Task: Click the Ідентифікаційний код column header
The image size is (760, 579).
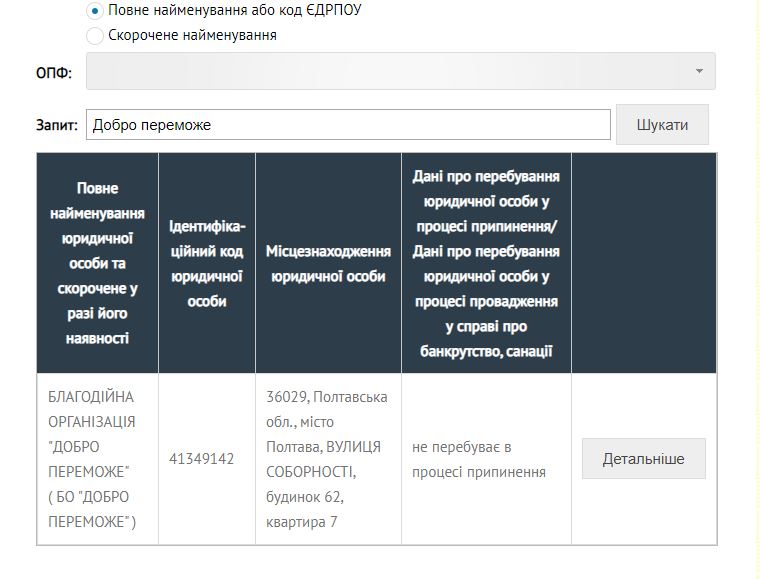Action: point(207,263)
